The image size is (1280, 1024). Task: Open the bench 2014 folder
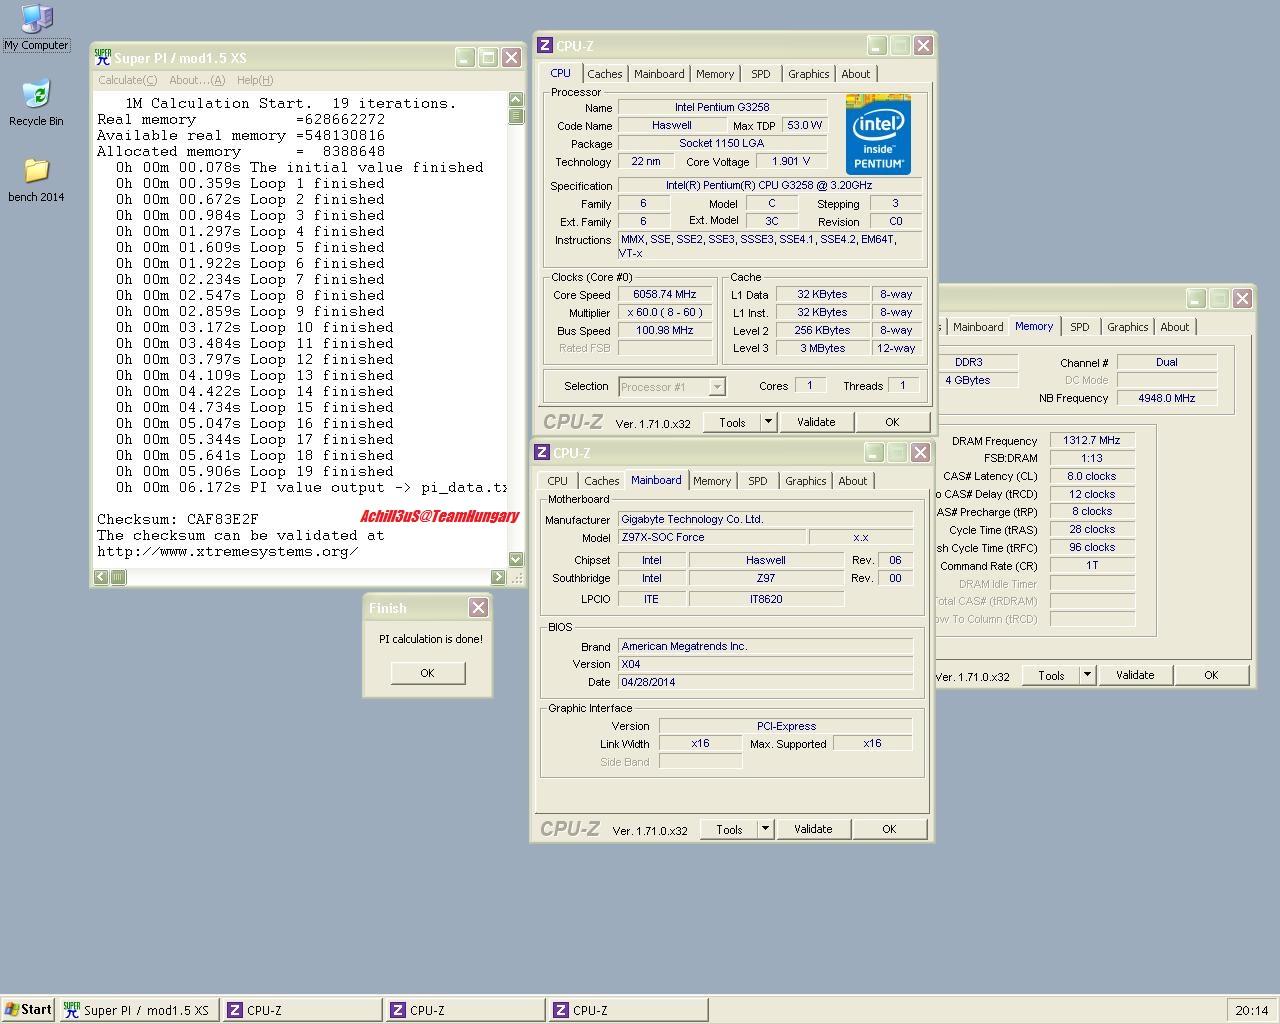point(36,171)
